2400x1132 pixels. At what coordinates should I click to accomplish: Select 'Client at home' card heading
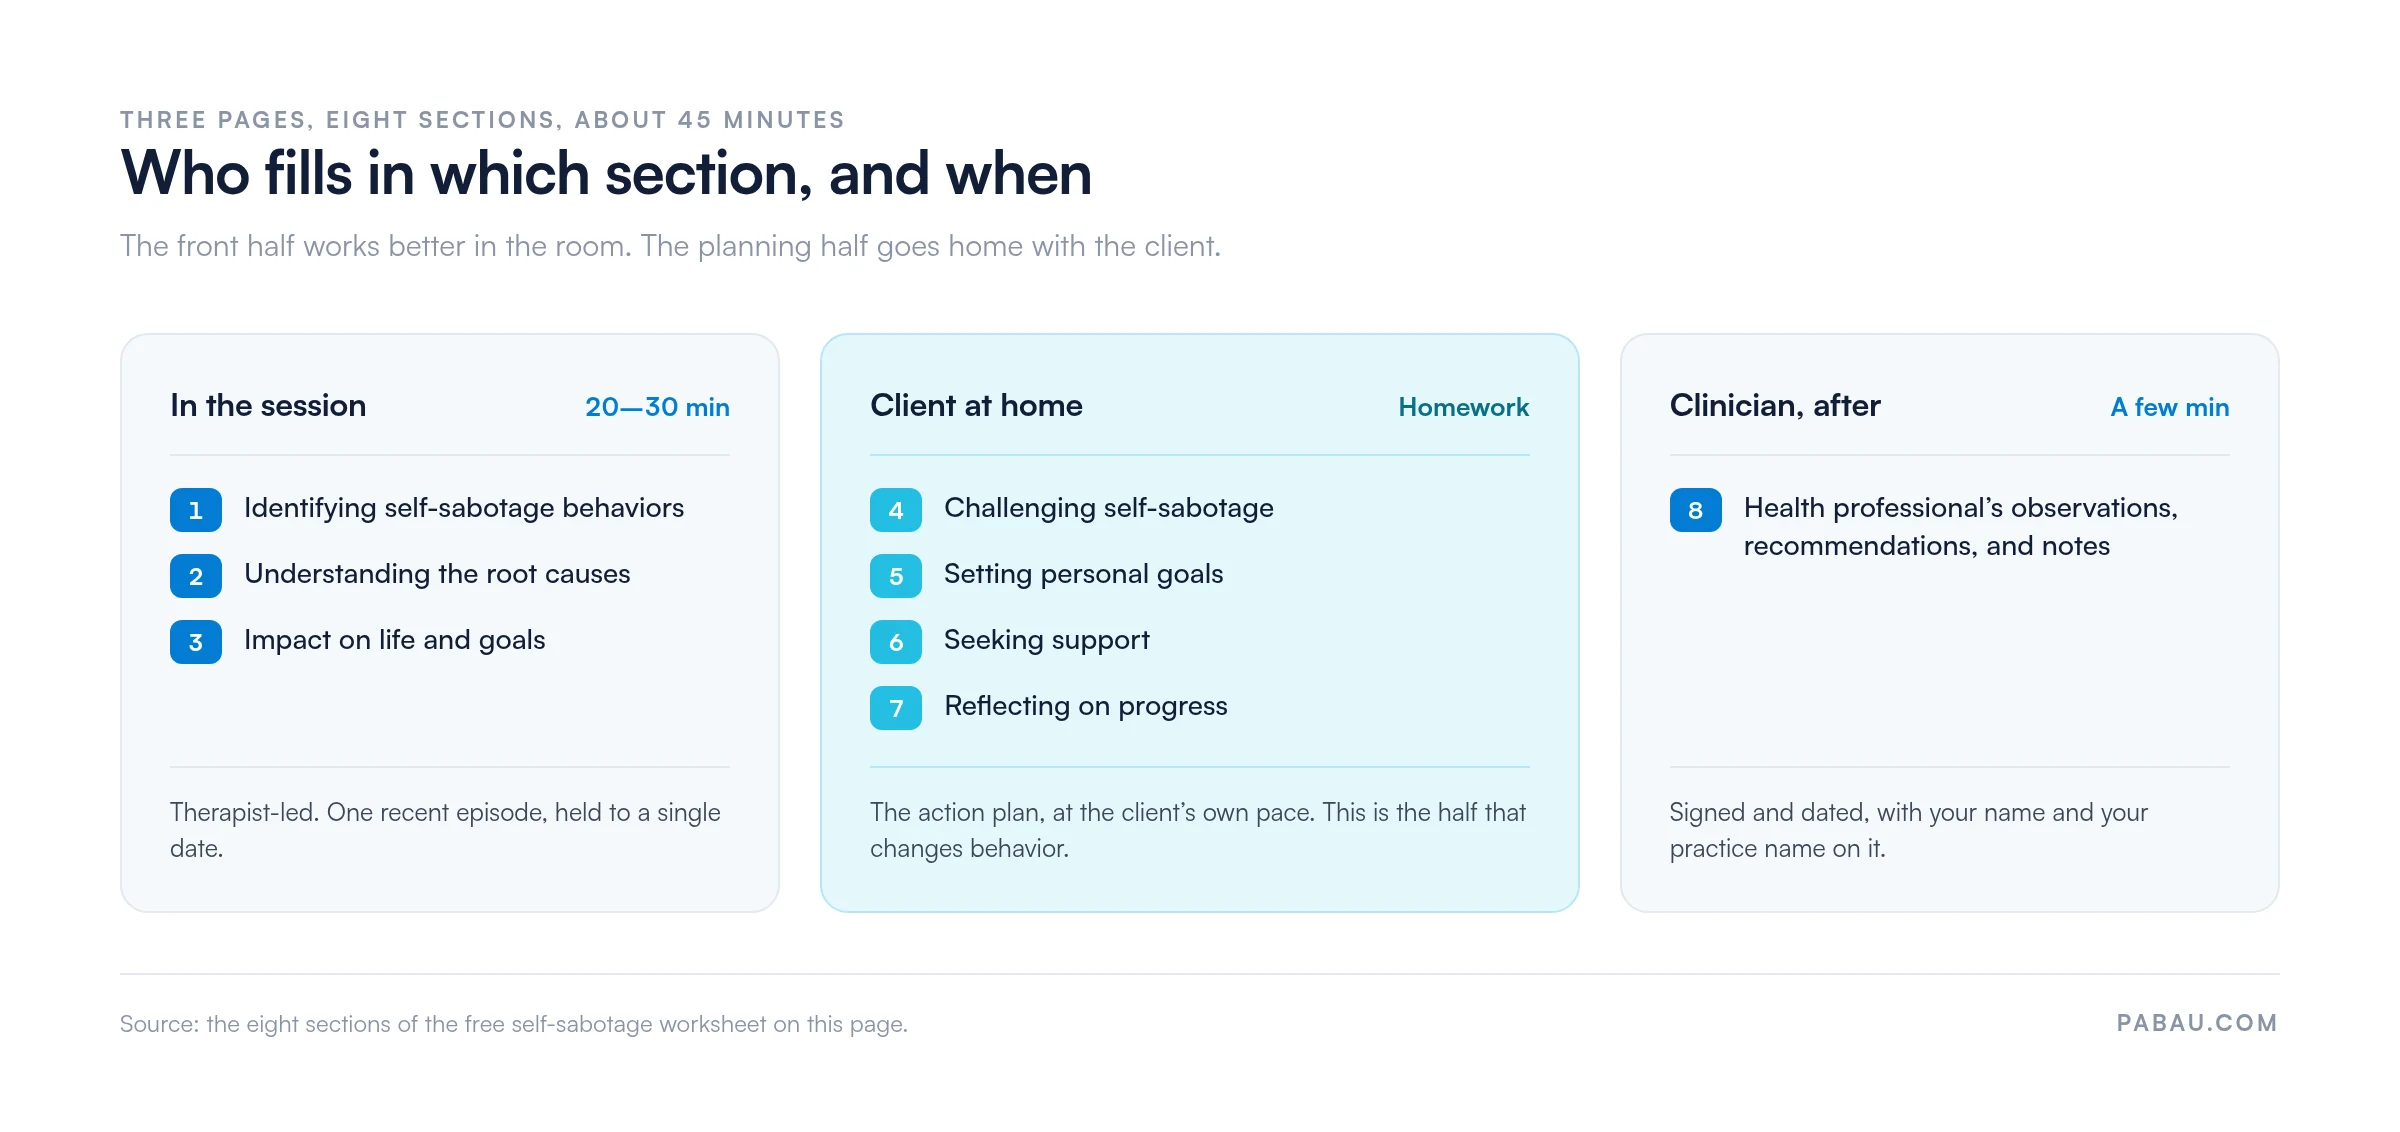click(x=976, y=405)
